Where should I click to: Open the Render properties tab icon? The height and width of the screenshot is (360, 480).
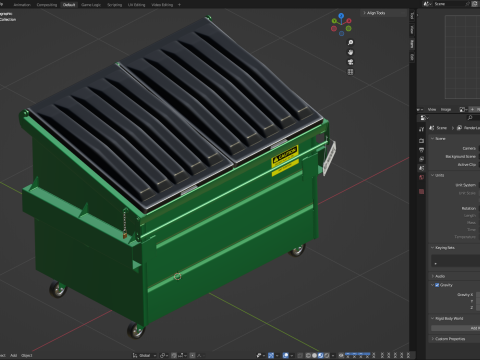click(422, 141)
